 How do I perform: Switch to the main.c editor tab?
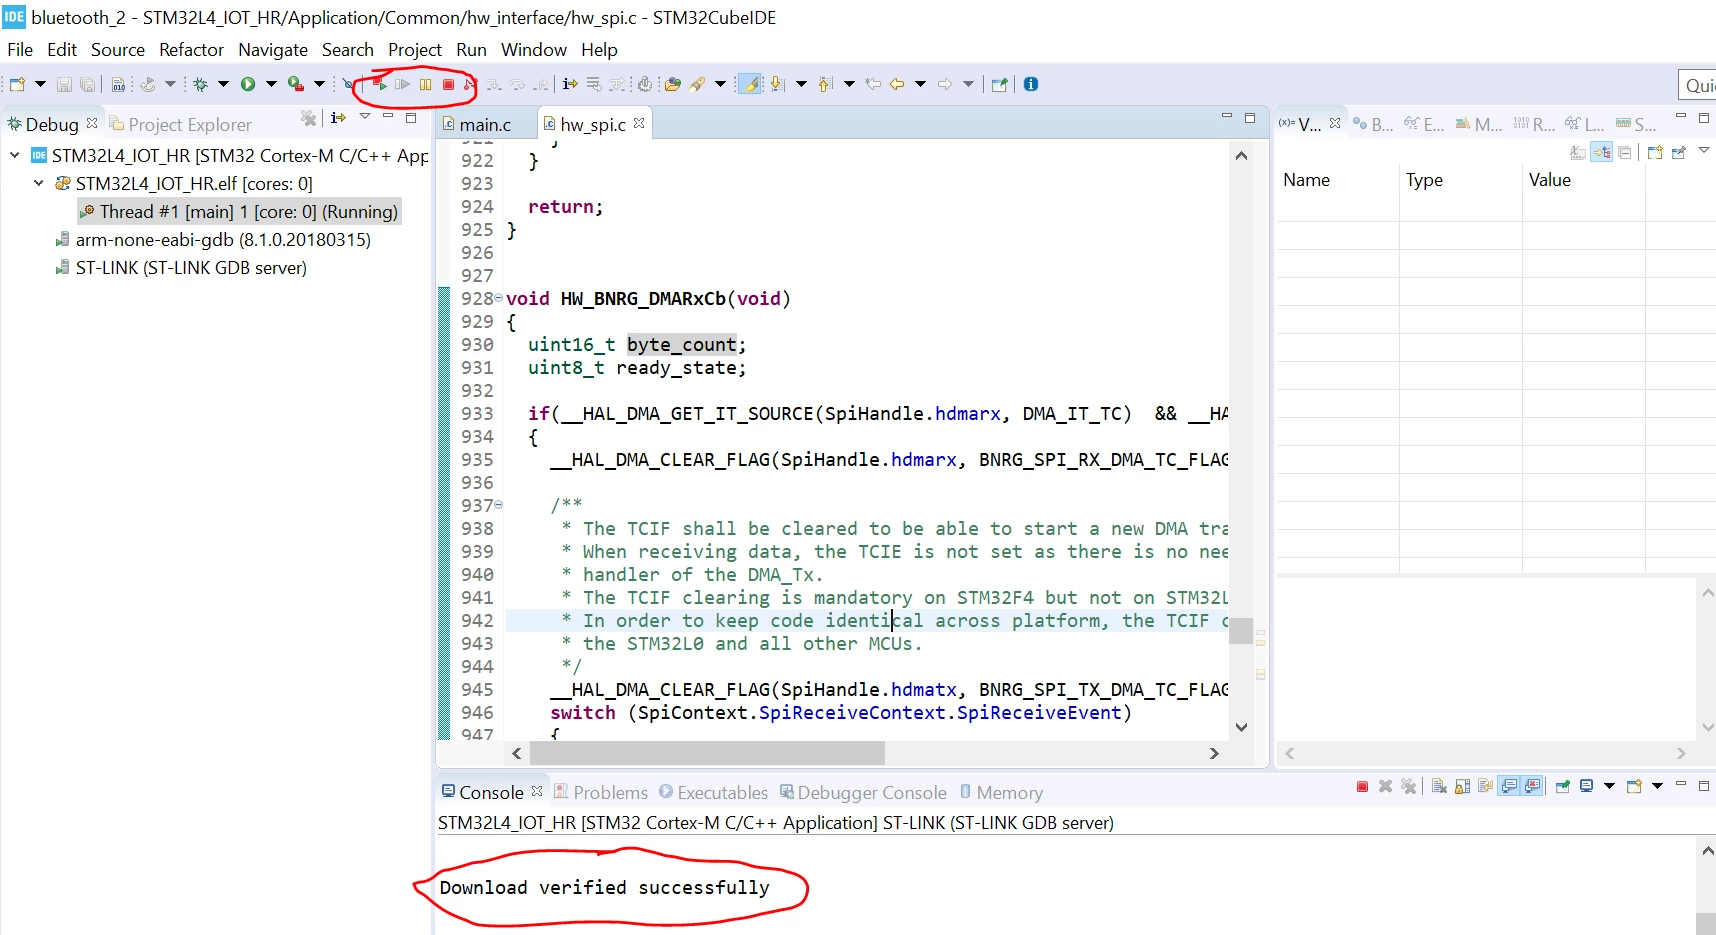[x=485, y=124]
